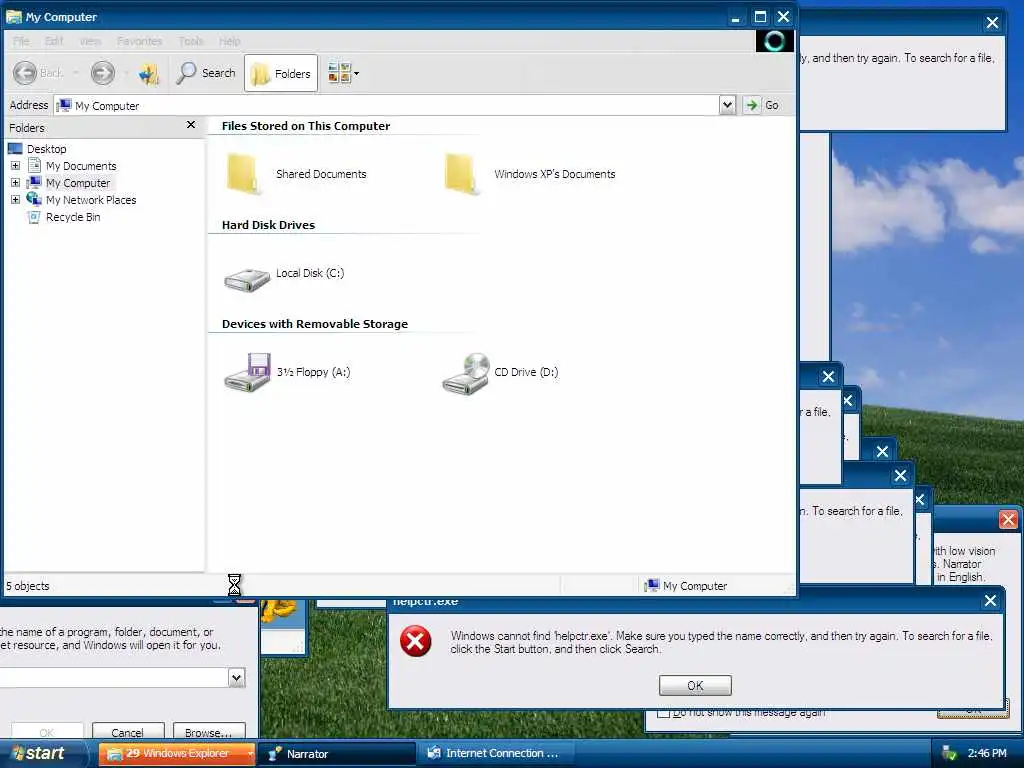Screen dimensions: 1024x768
Task: Open the Help menu
Action: pyautogui.click(x=229, y=41)
